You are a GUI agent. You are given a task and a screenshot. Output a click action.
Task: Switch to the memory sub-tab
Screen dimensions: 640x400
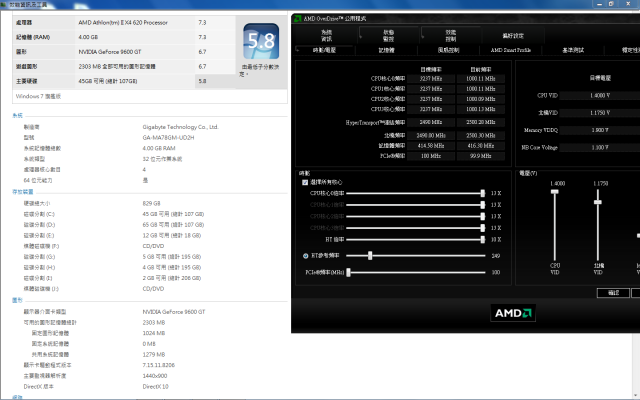click(387, 50)
